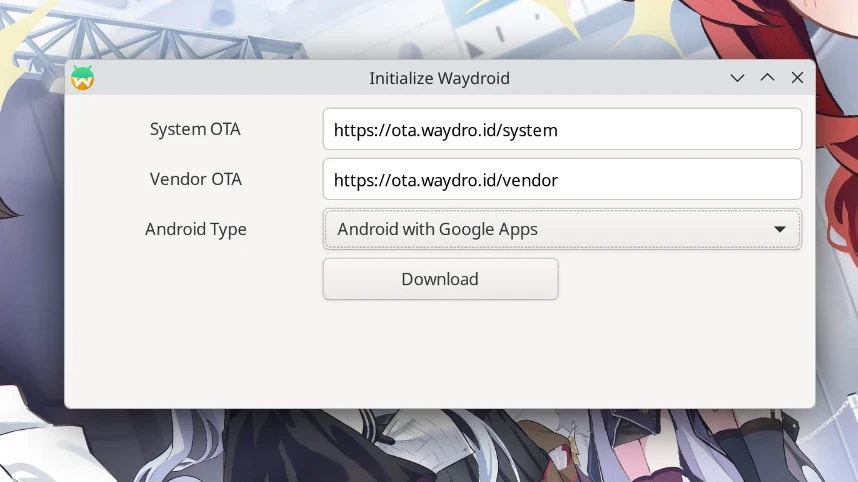Start the download with the Download button
The width and height of the screenshot is (858, 482).
coord(440,279)
